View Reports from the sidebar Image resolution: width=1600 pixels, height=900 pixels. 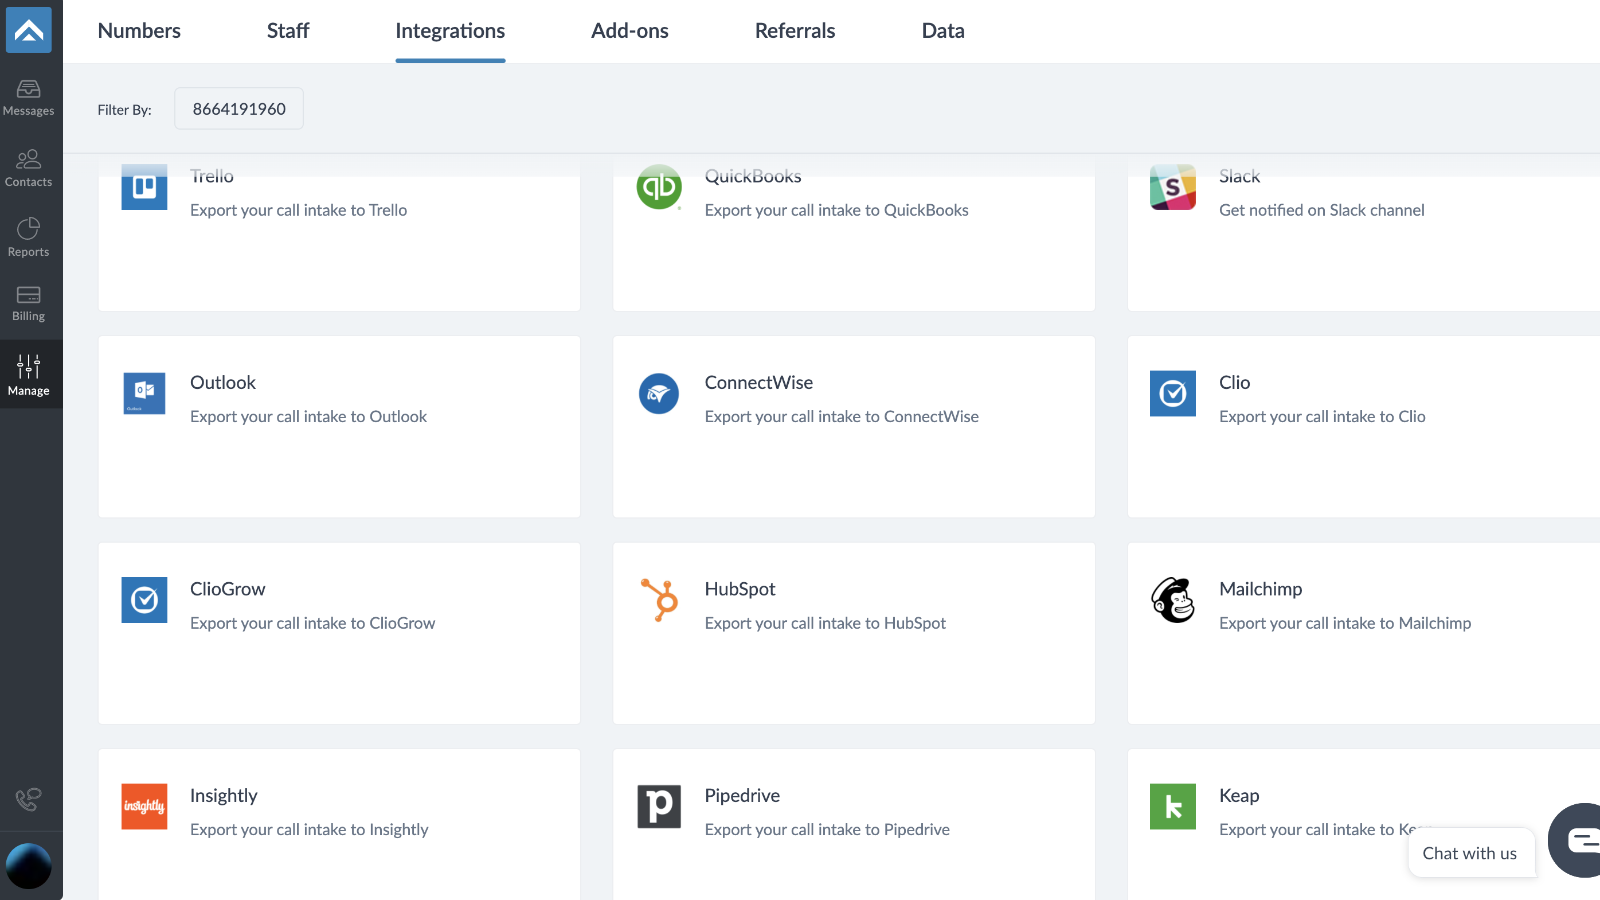pyautogui.click(x=30, y=237)
